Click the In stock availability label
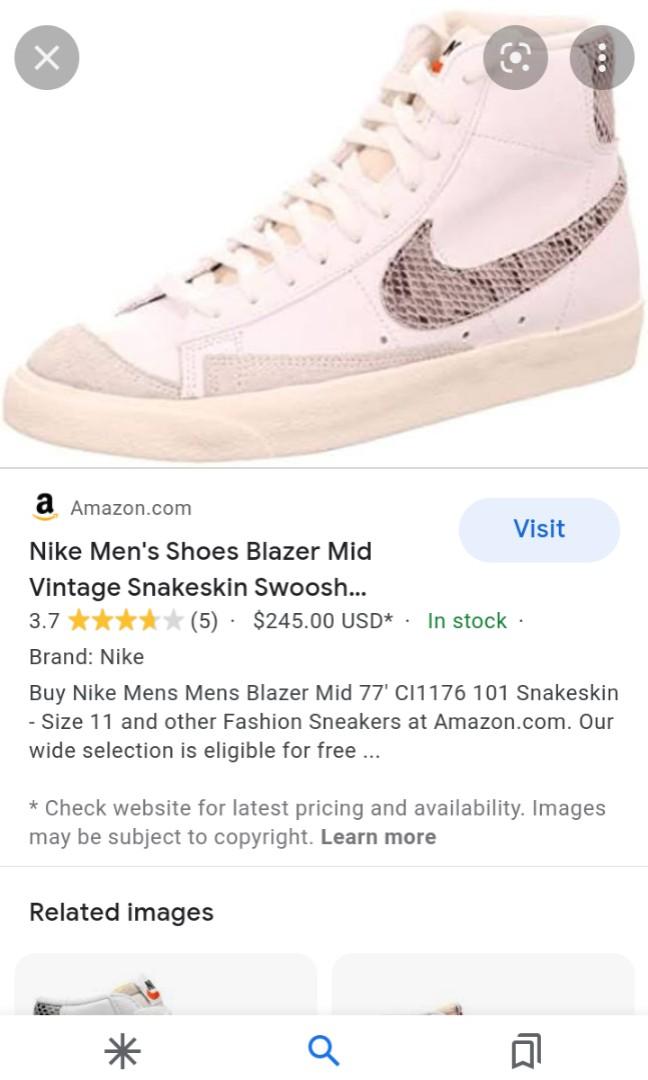The width and height of the screenshot is (648, 1080). (466, 620)
